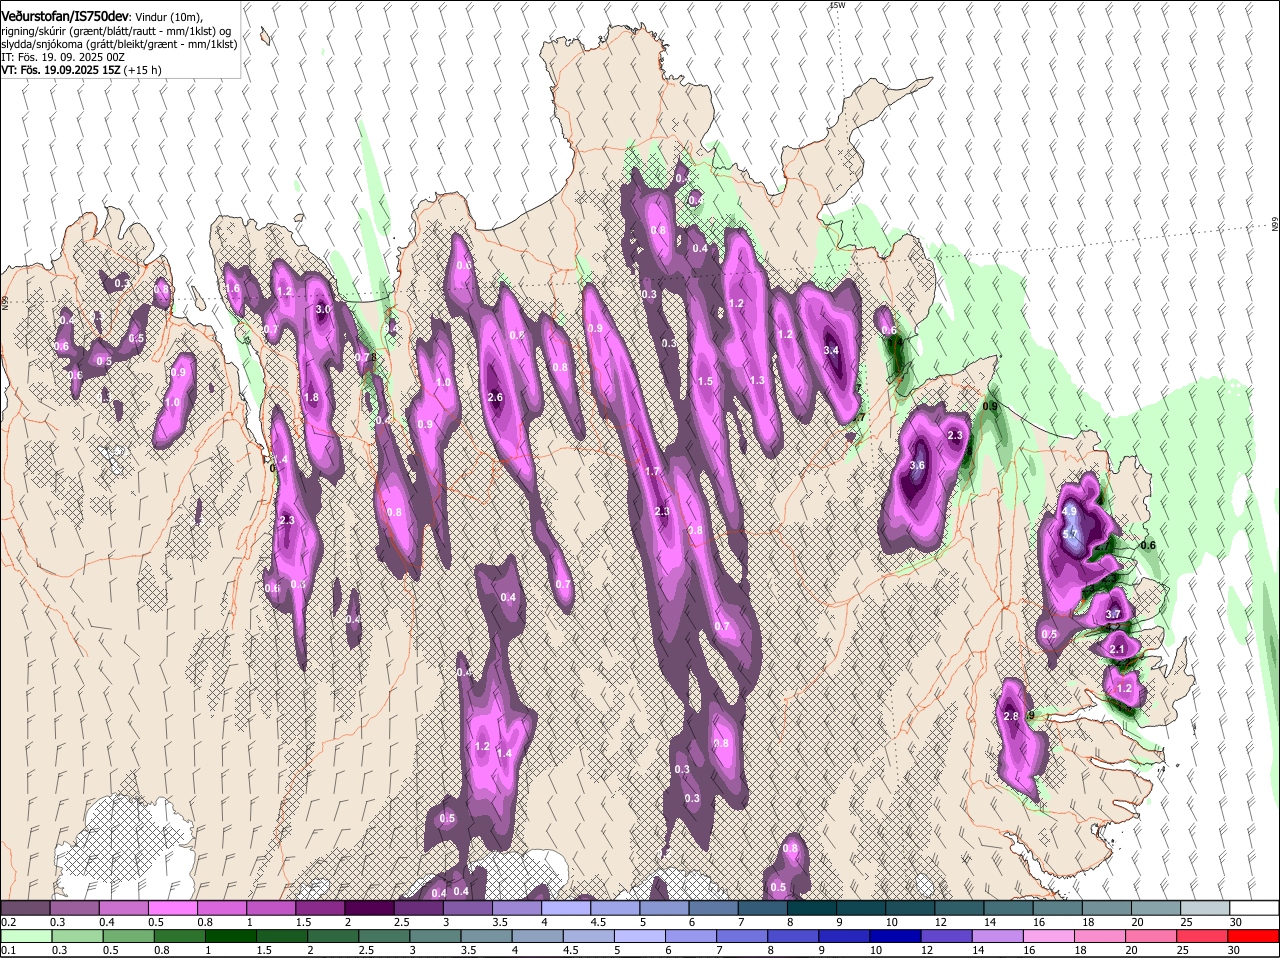Viewport: 1280px width, 958px height.
Task: Pick upper legend swatch between 18 and 20
Action: 1106,907
